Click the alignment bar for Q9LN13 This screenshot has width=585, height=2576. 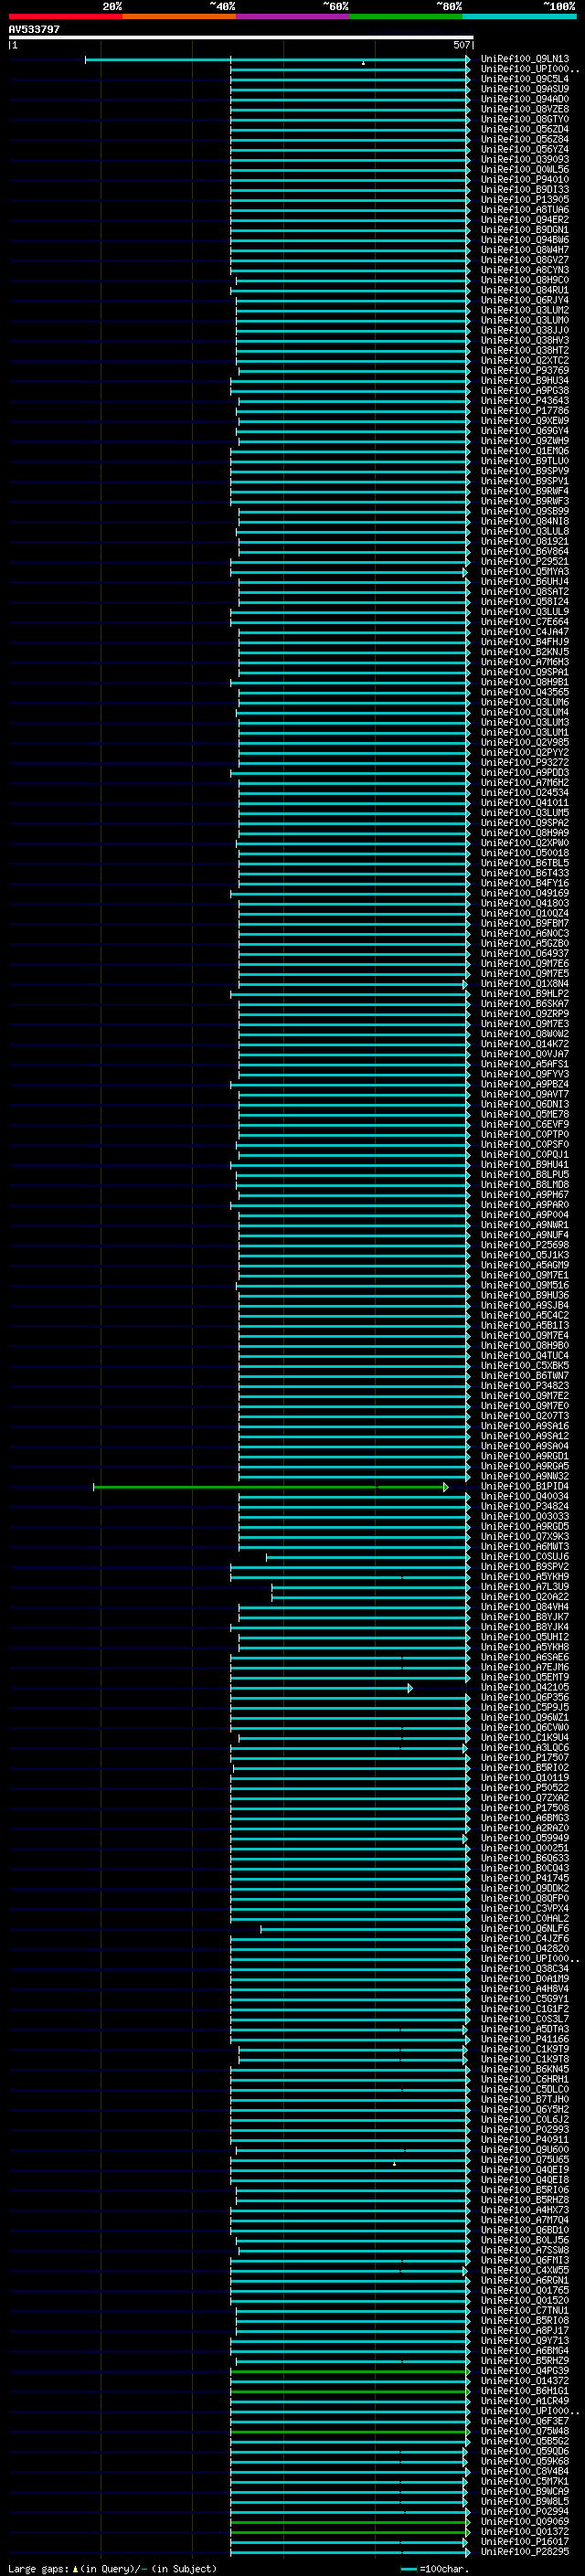[x=277, y=59]
